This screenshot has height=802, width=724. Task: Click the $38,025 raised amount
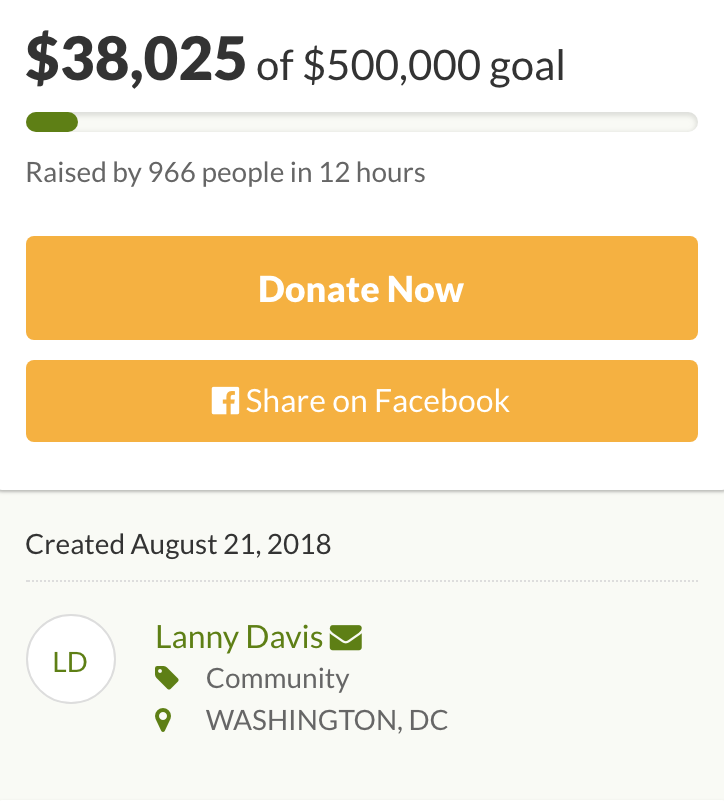click(136, 58)
